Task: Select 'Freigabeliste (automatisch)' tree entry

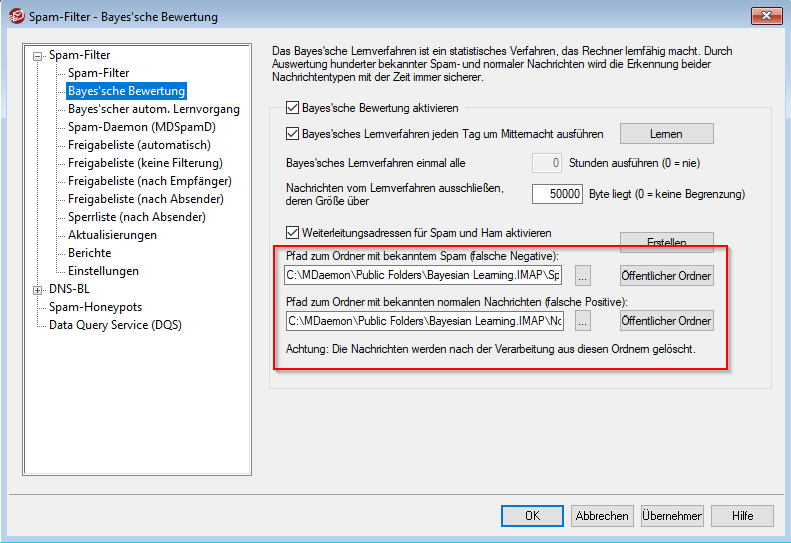Action: [139, 145]
